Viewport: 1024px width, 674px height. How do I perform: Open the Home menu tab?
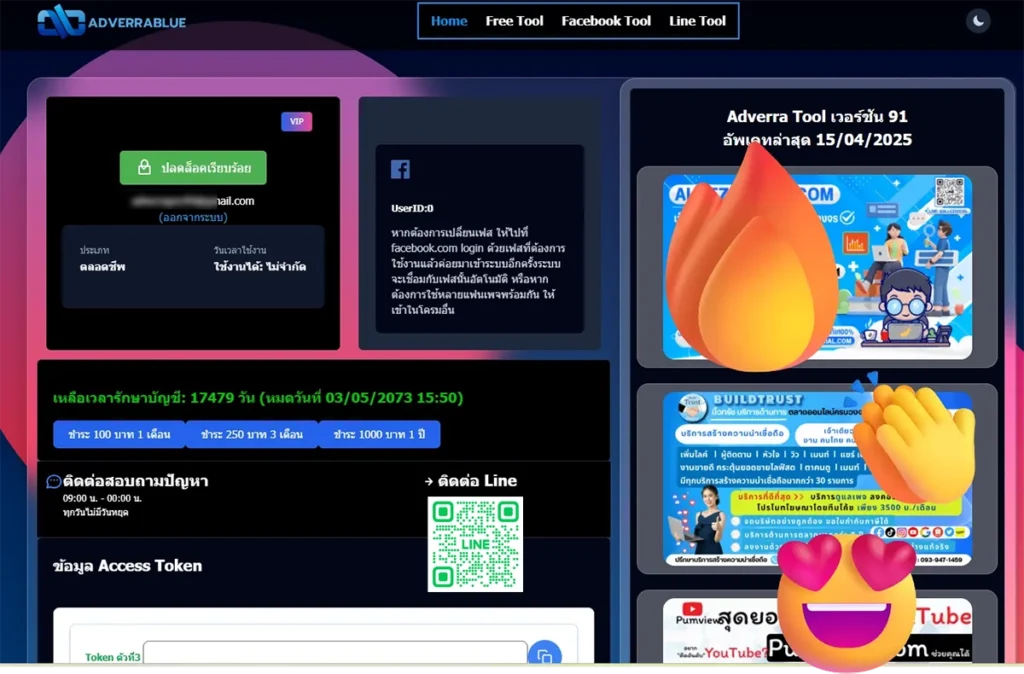[x=449, y=21]
